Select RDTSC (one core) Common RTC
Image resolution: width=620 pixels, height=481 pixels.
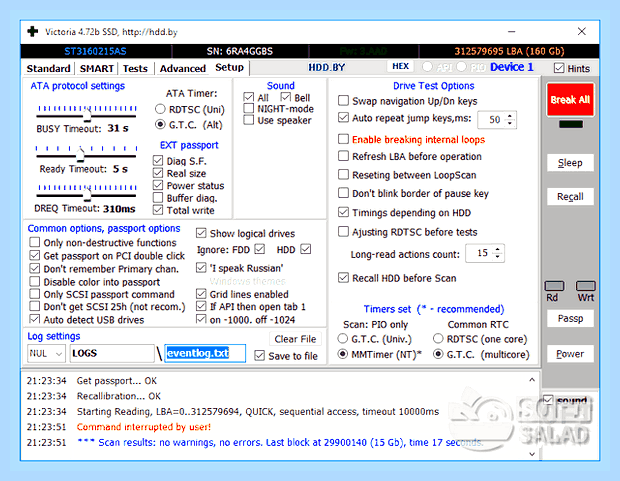pos(438,339)
